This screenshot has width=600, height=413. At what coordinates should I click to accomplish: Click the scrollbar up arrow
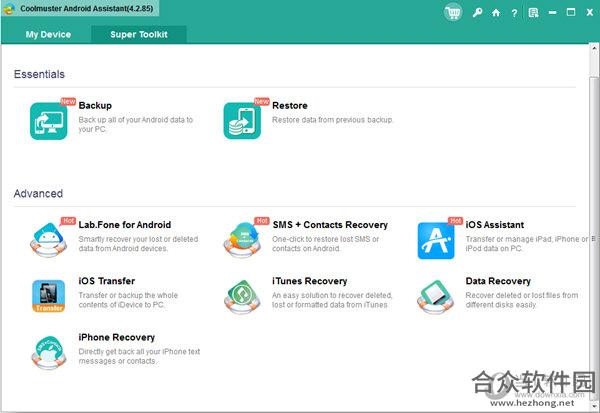coord(594,49)
